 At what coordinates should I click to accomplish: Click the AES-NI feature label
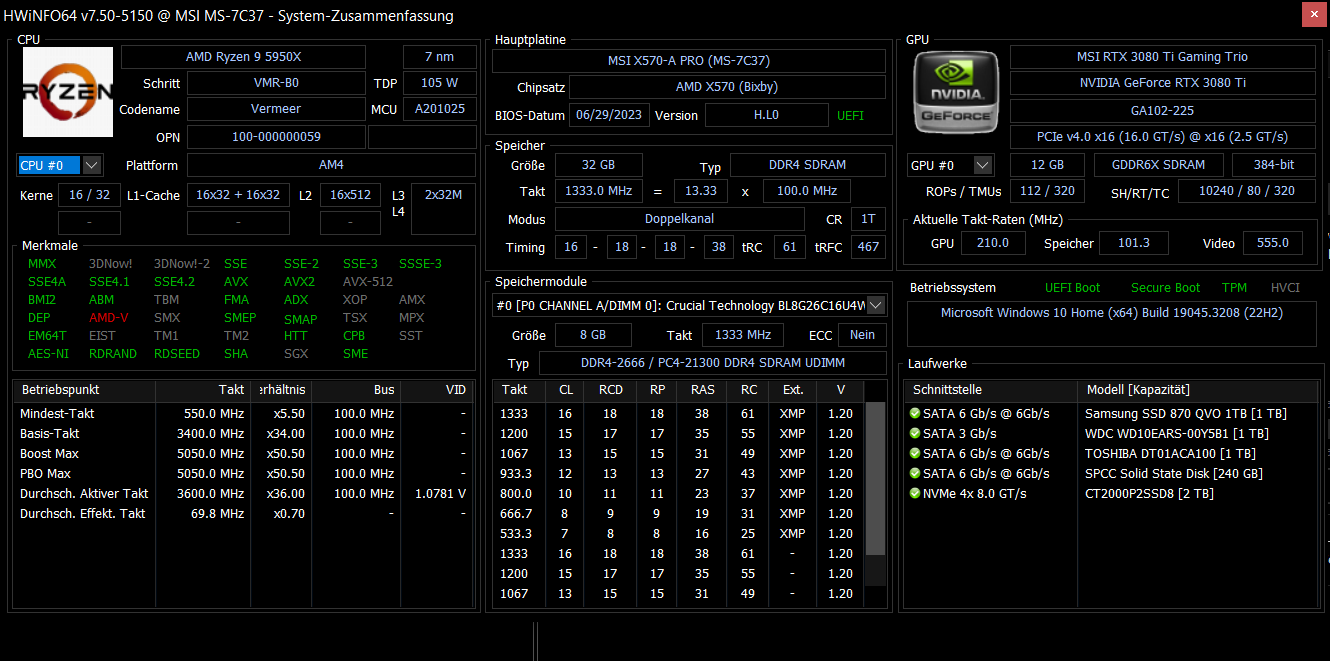pyautogui.click(x=48, y=354)
